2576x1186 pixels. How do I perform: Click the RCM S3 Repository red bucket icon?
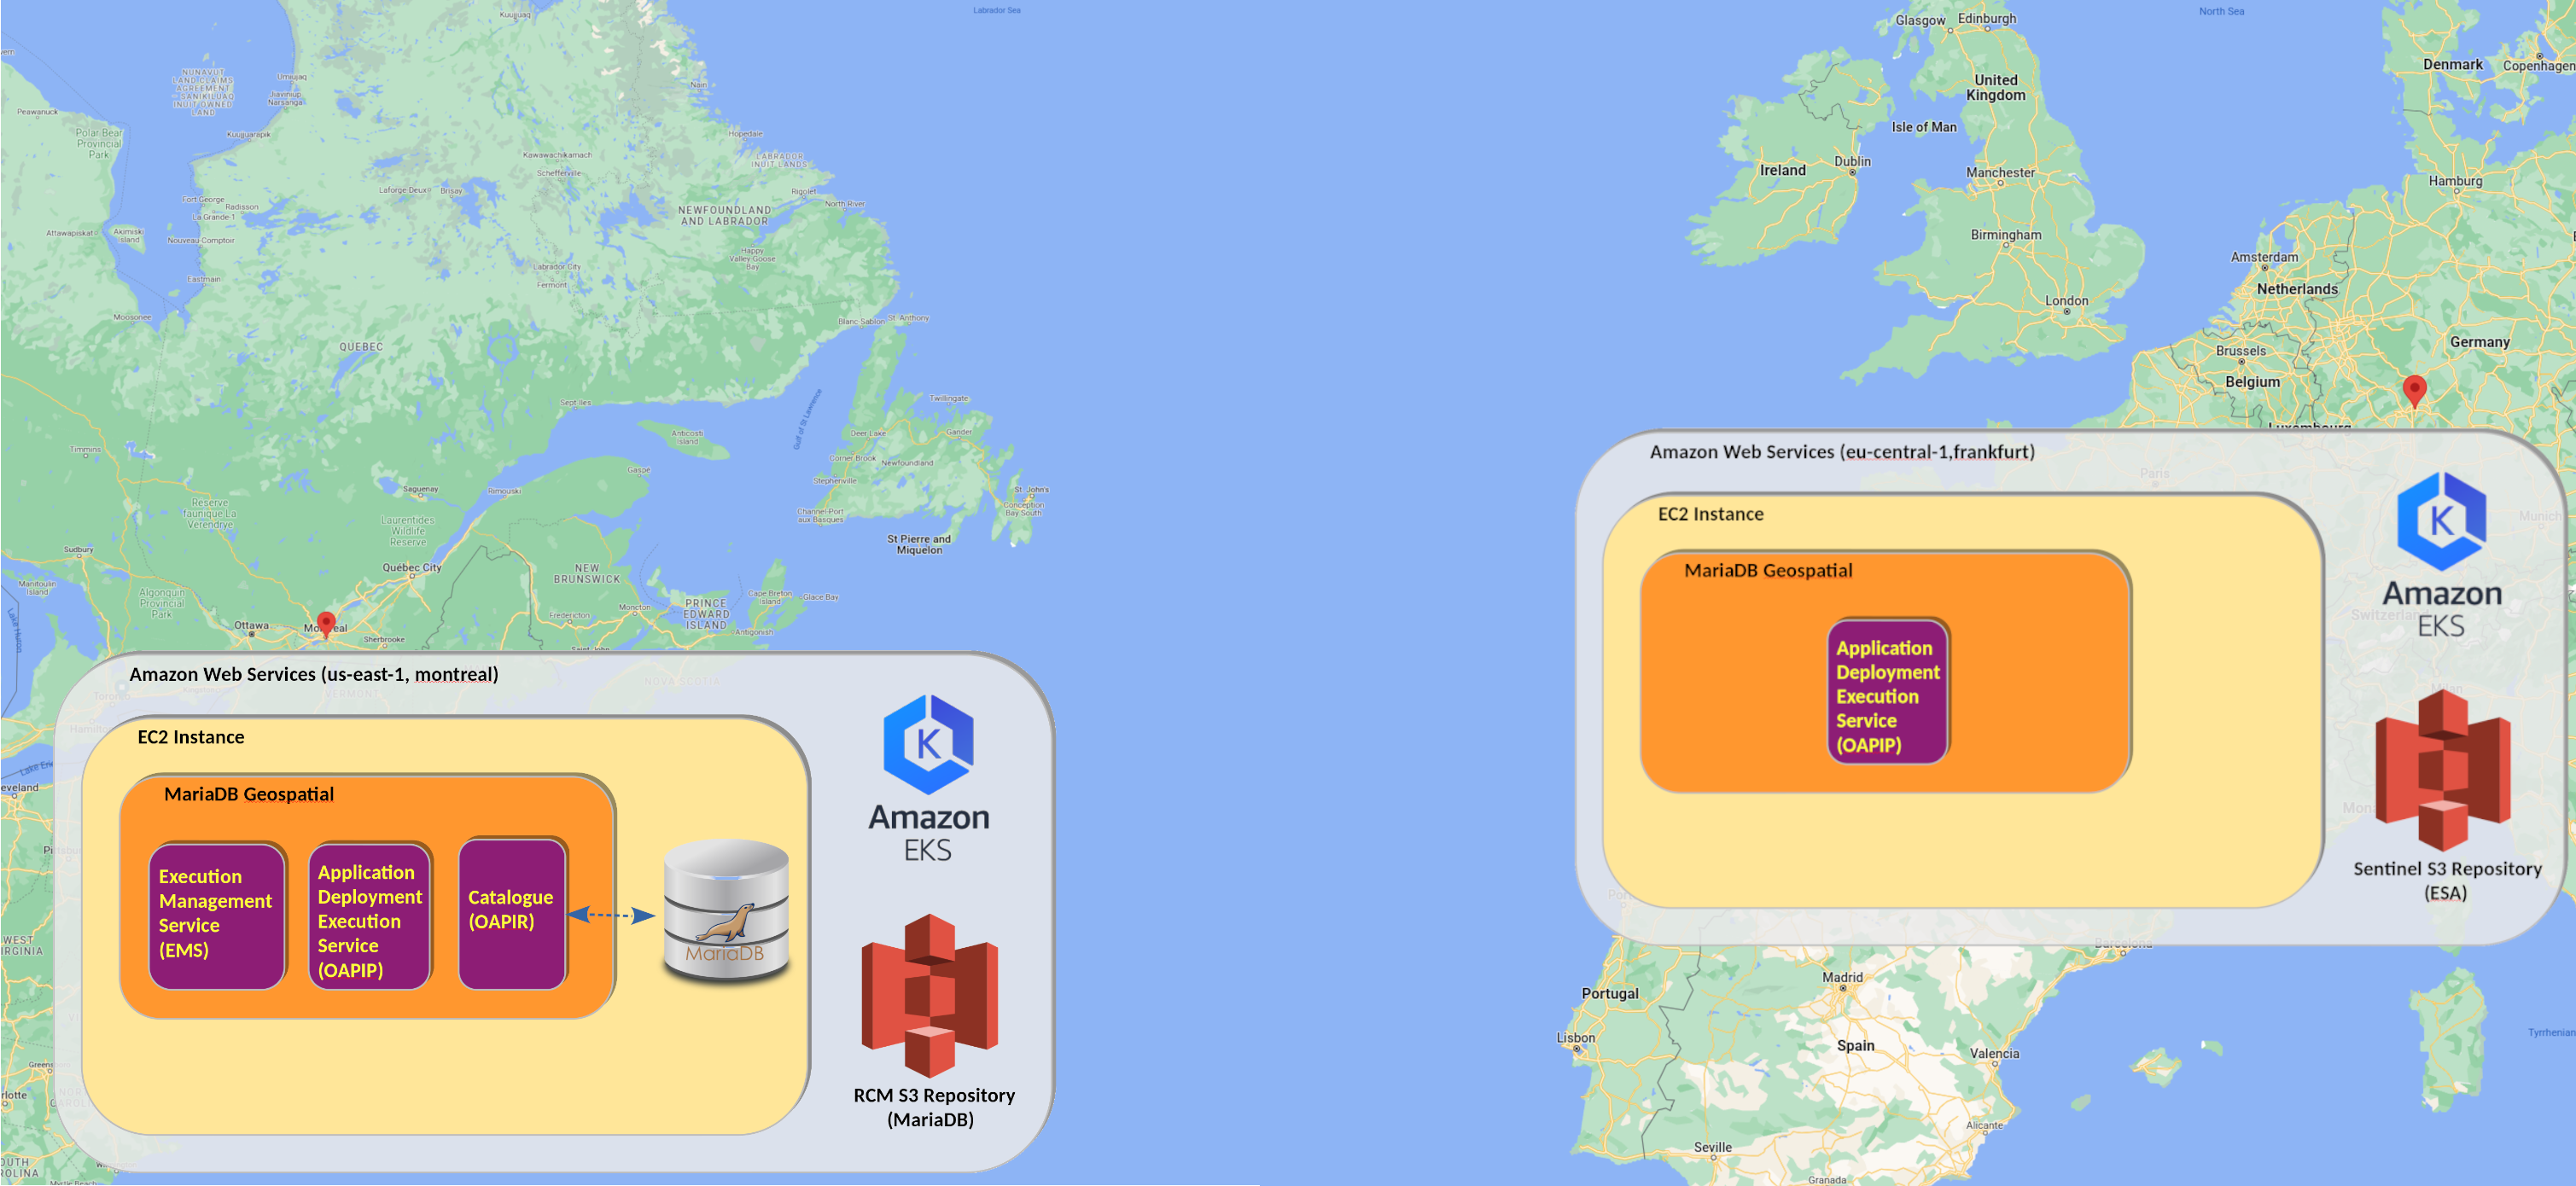(930, 995)
